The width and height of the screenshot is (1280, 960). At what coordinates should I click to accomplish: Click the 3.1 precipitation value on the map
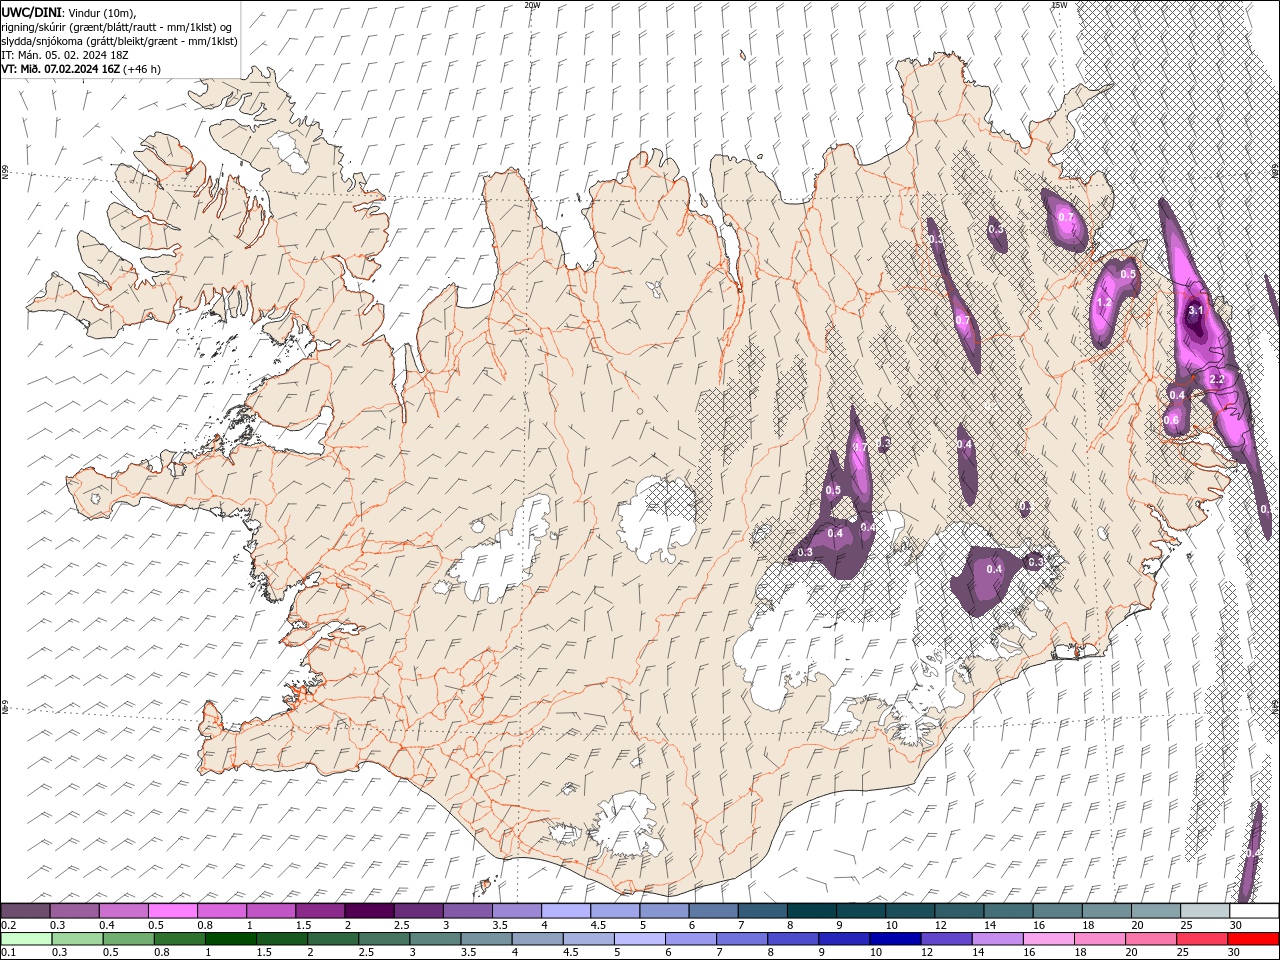pyautogui.click(x=1196, y=311)
